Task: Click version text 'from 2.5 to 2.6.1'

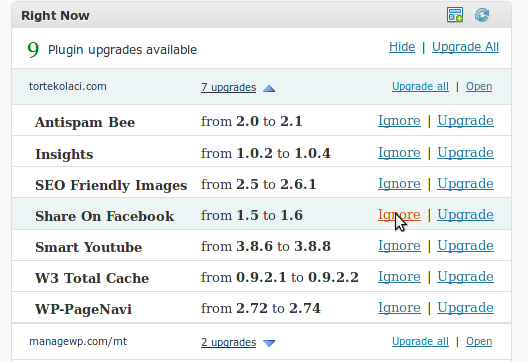Action: click(259, 185)
